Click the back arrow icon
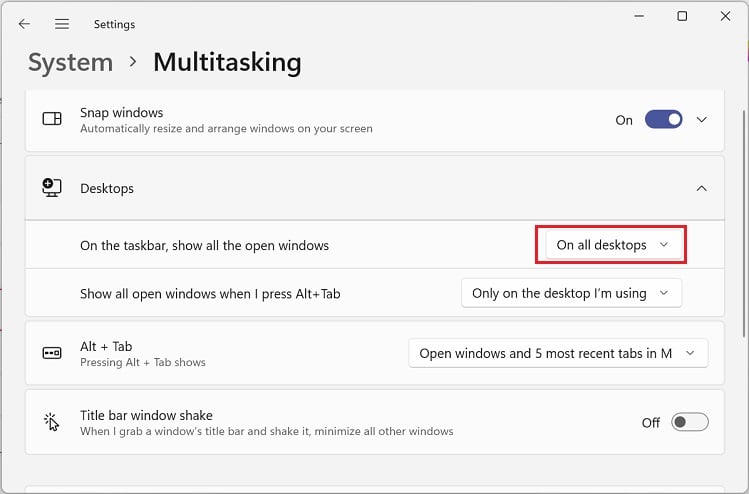749x494 pixels. [24, 24]
